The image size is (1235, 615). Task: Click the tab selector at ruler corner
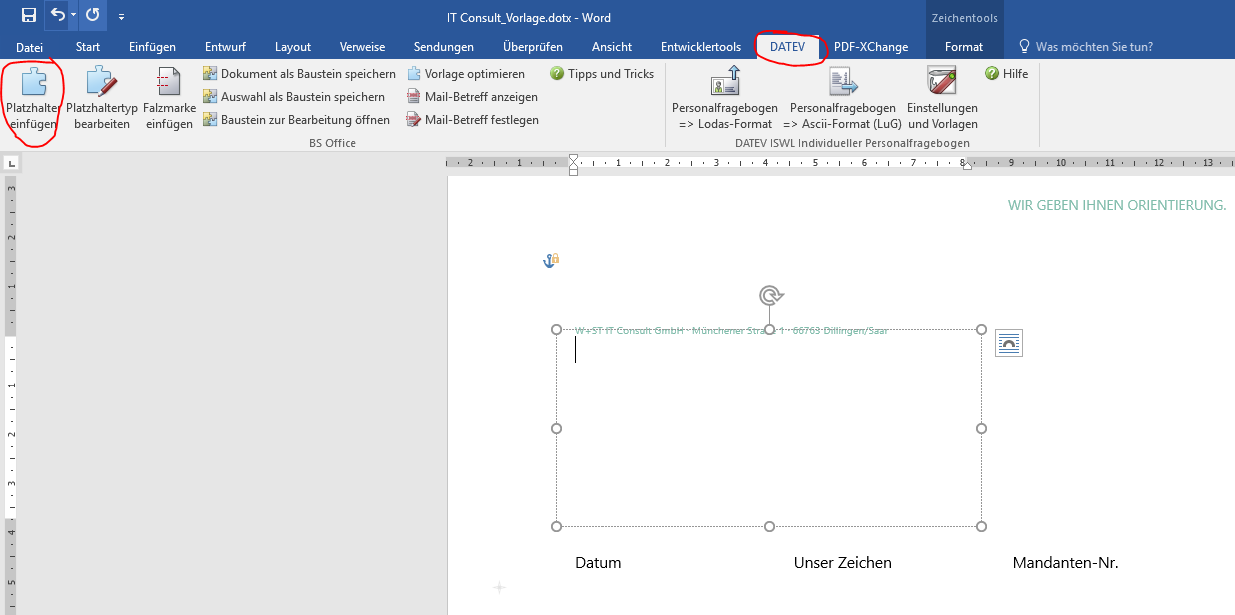(x=11, y=163)
